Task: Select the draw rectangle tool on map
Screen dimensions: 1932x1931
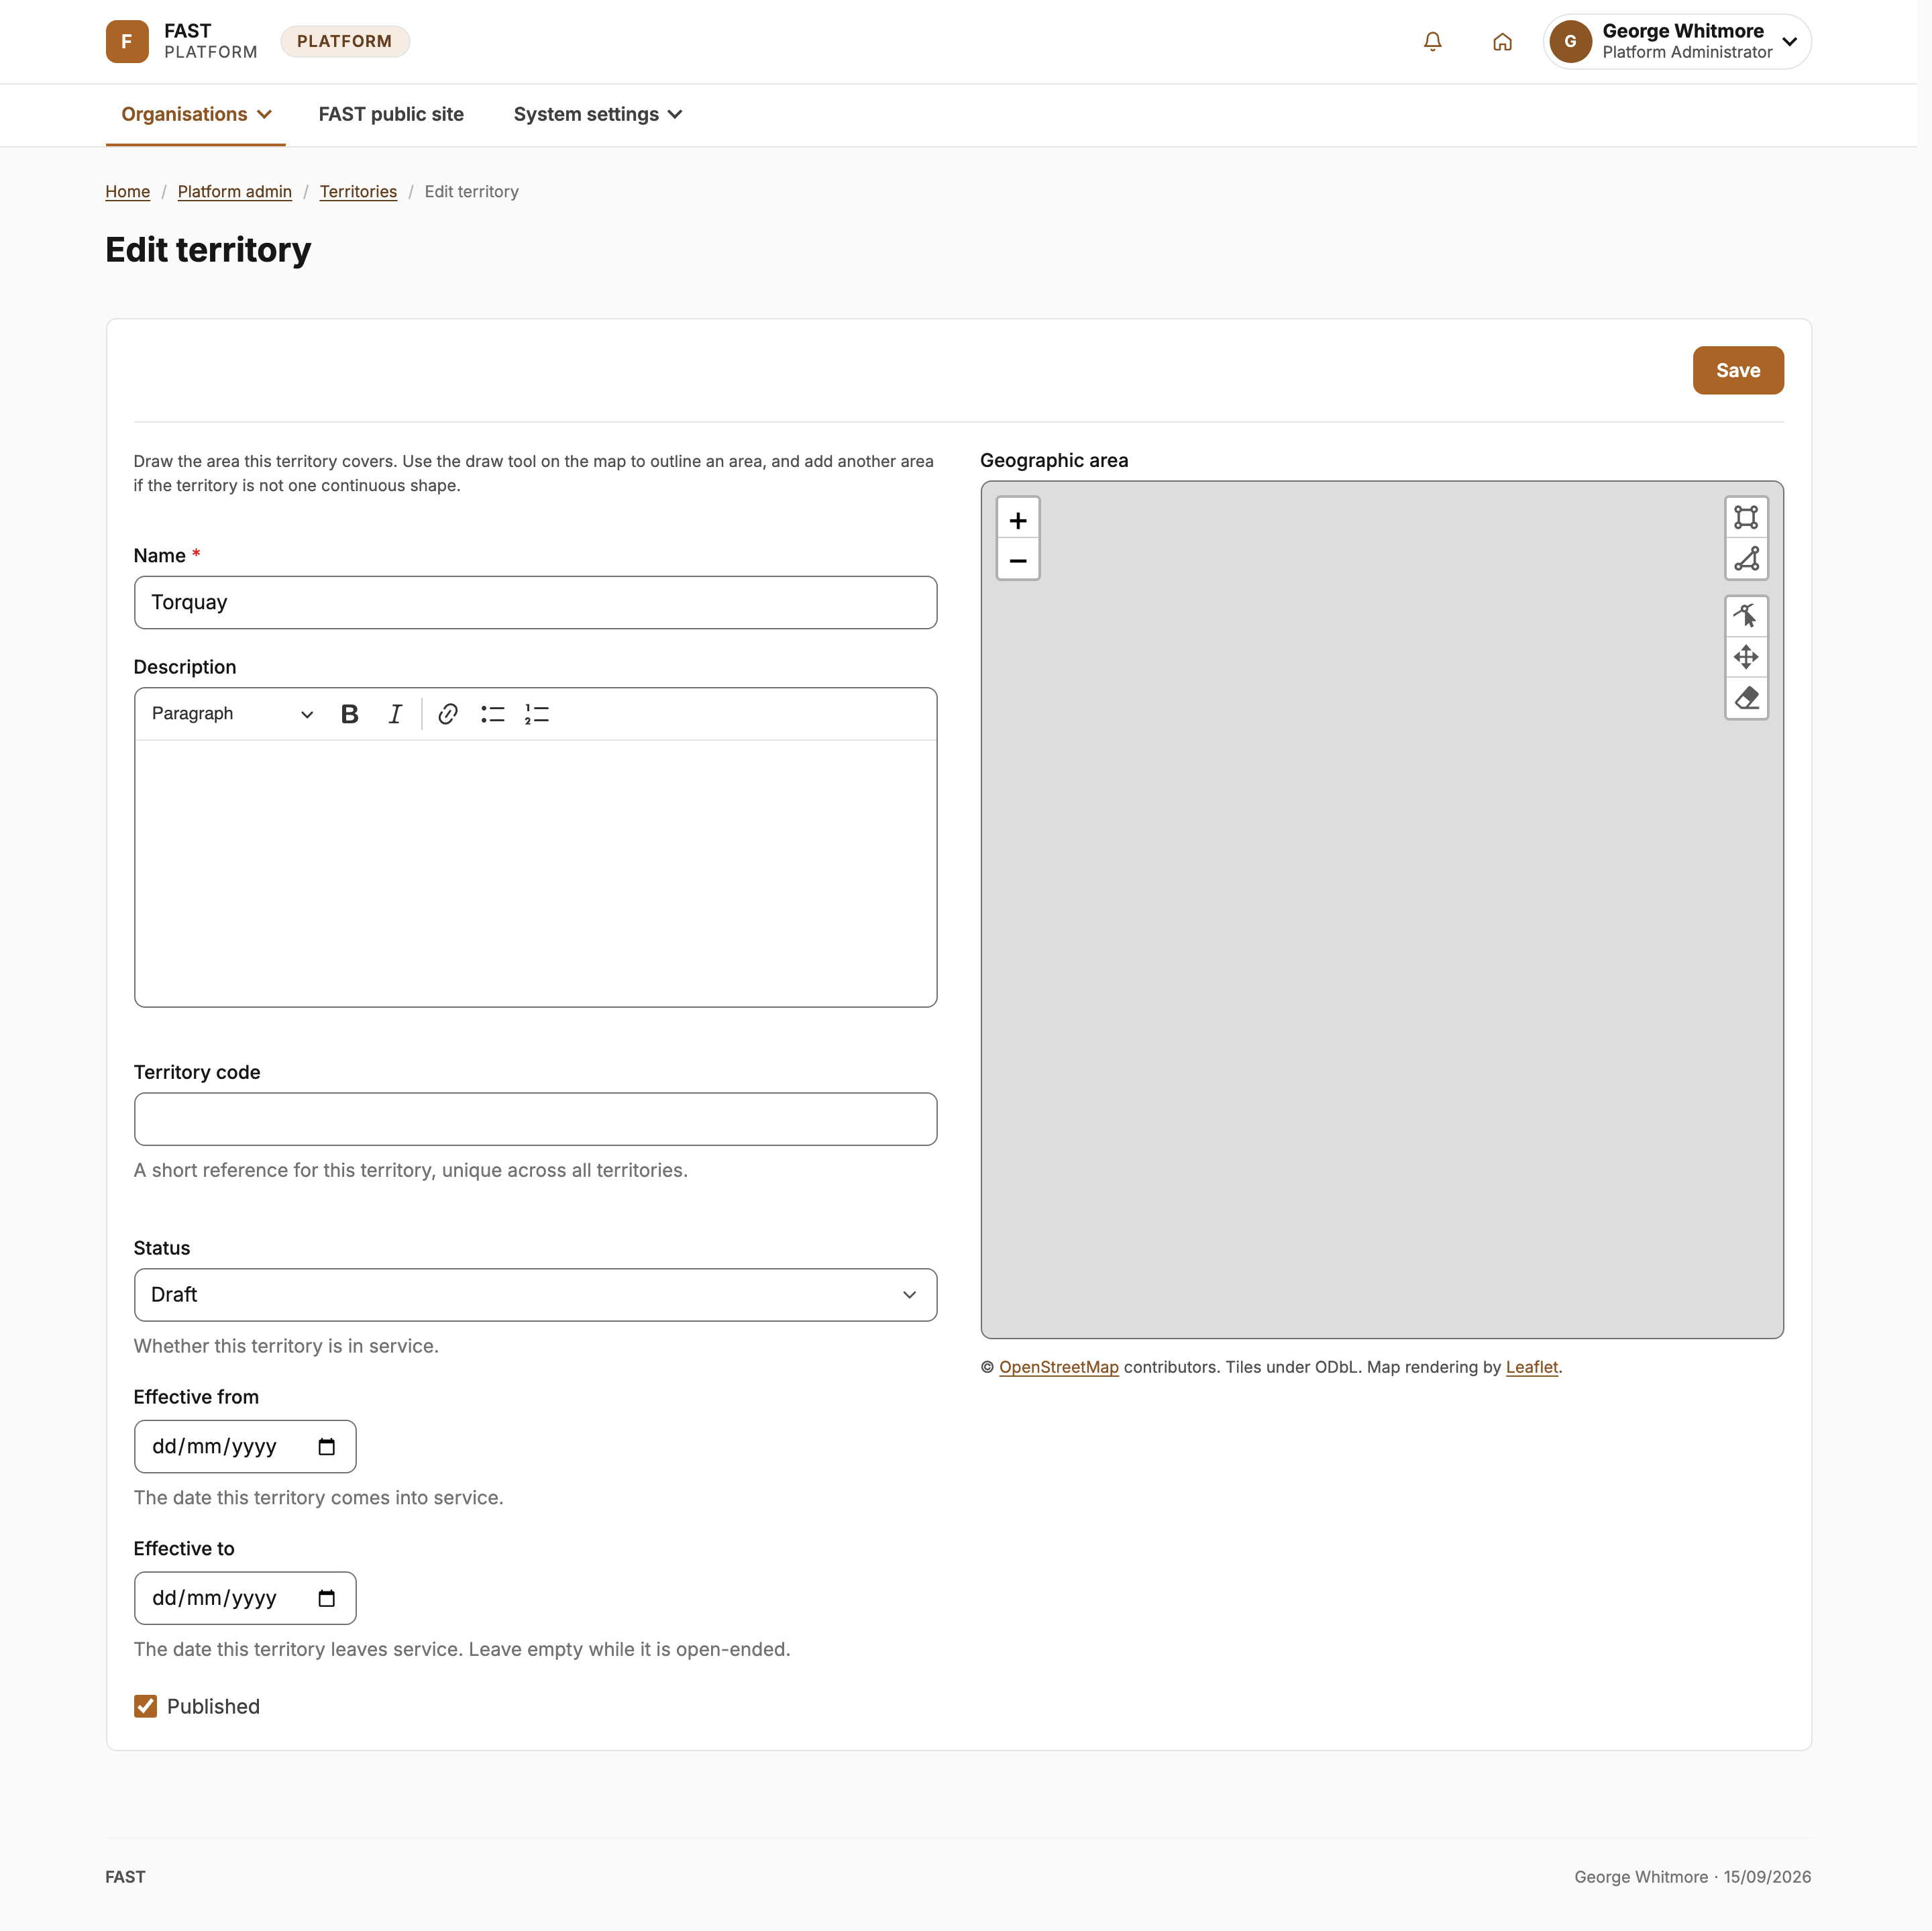Action: 1746,518
